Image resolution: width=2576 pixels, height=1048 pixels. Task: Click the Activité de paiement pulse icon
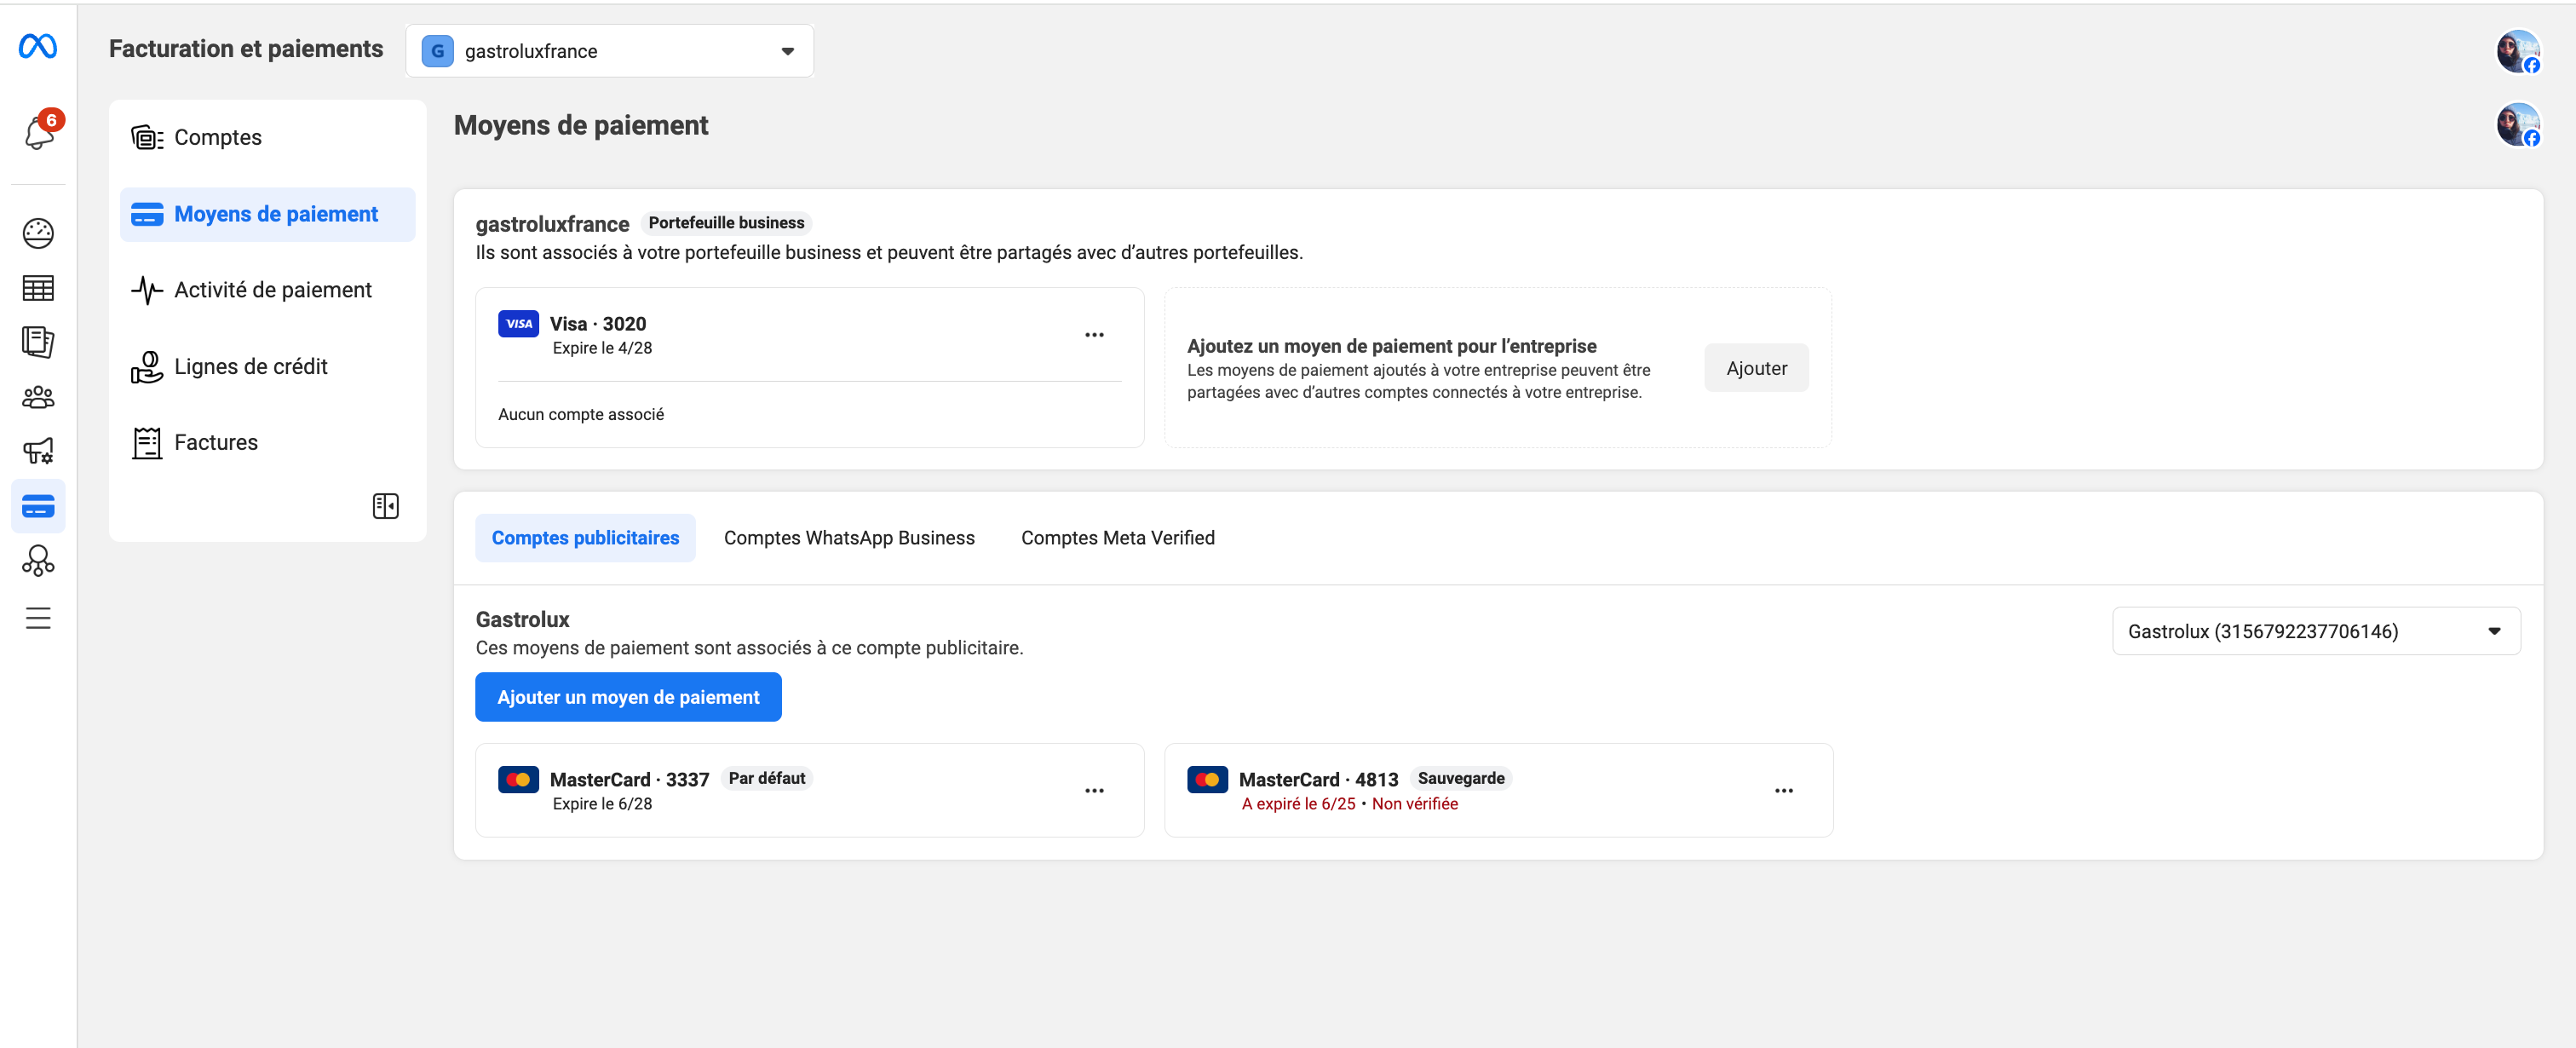tap(147, 290)
